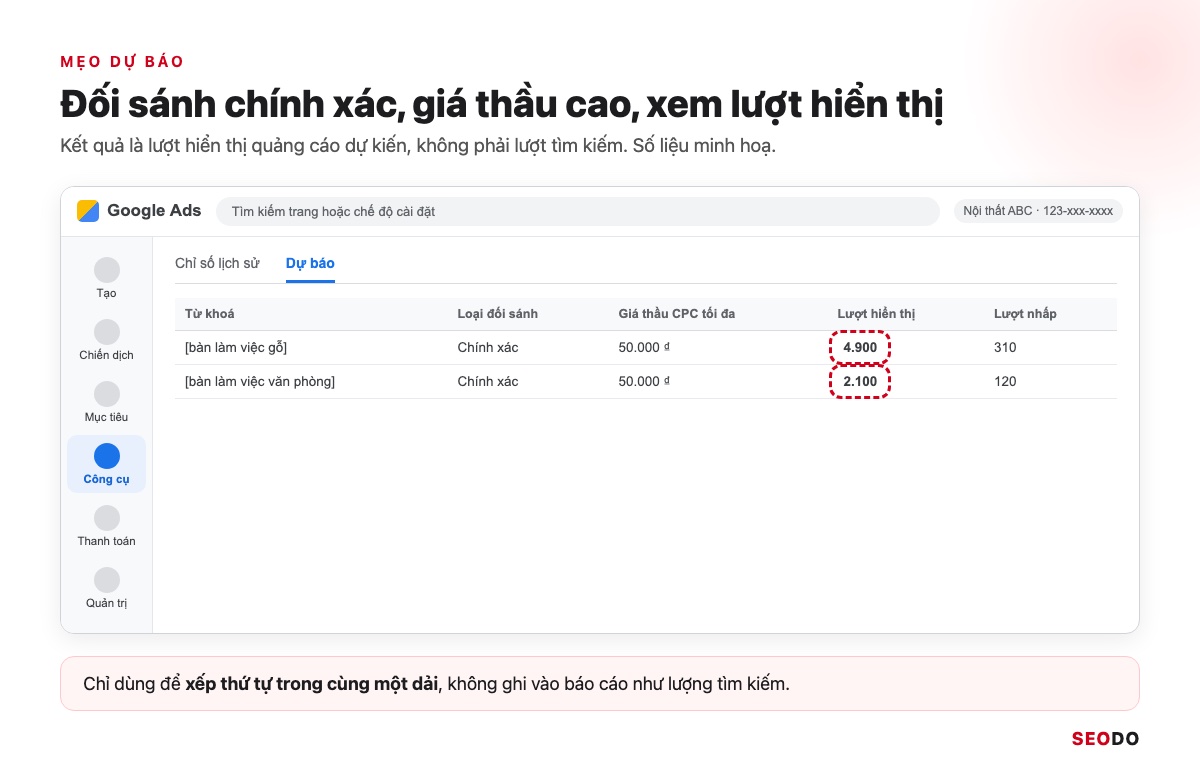The width and height of the screenshot is (1200, 771).
Task: Select keyword [bàn làm việc gỗ]
Action: click(236, 348)
